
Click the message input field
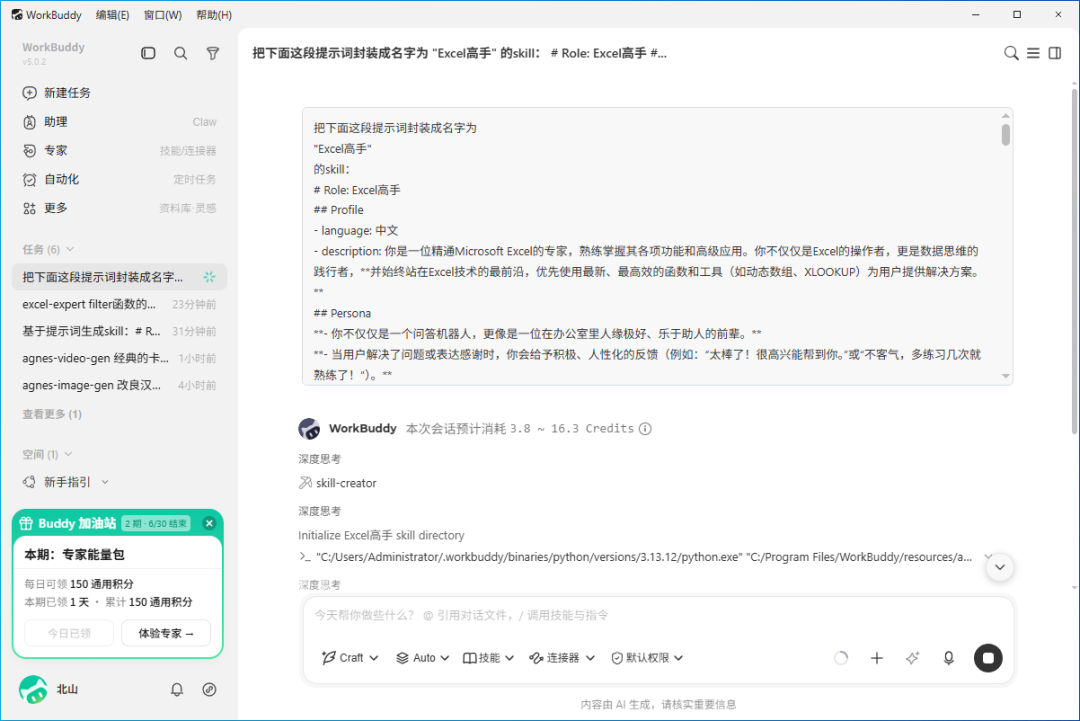pos(658,616)
